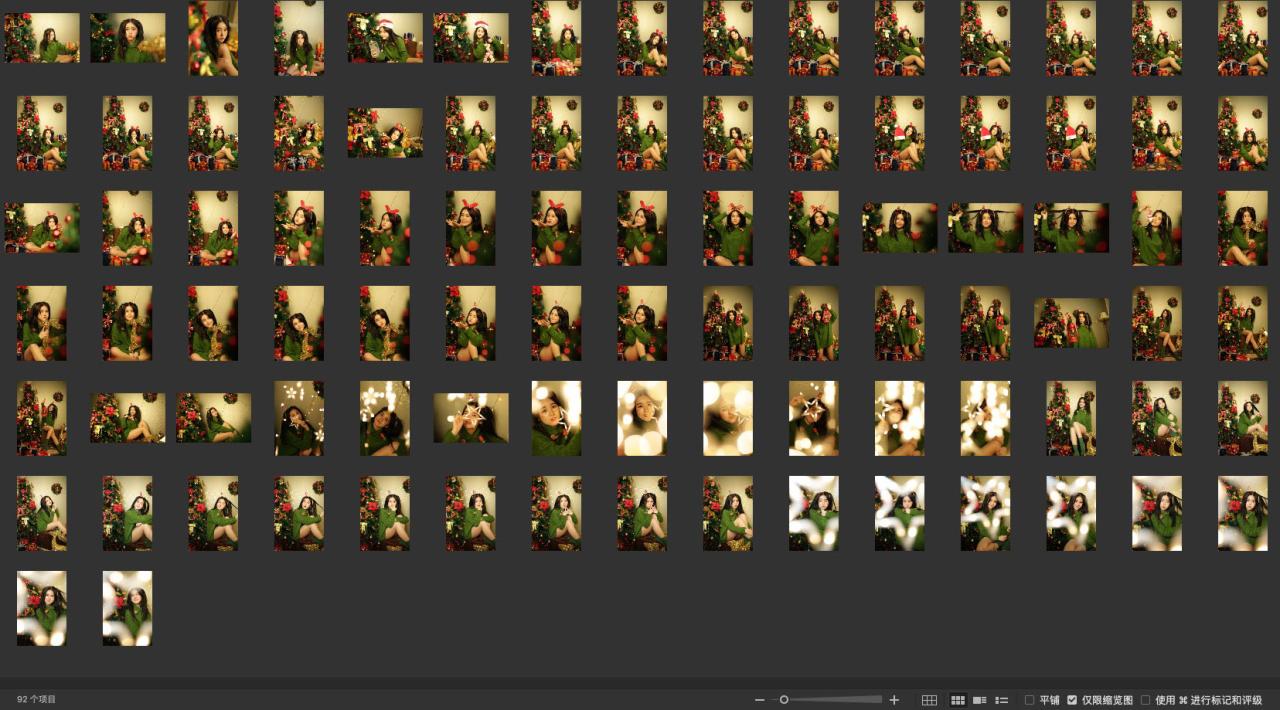Select the only landscape thumbnail in fourth row

tap(1071, 323)
